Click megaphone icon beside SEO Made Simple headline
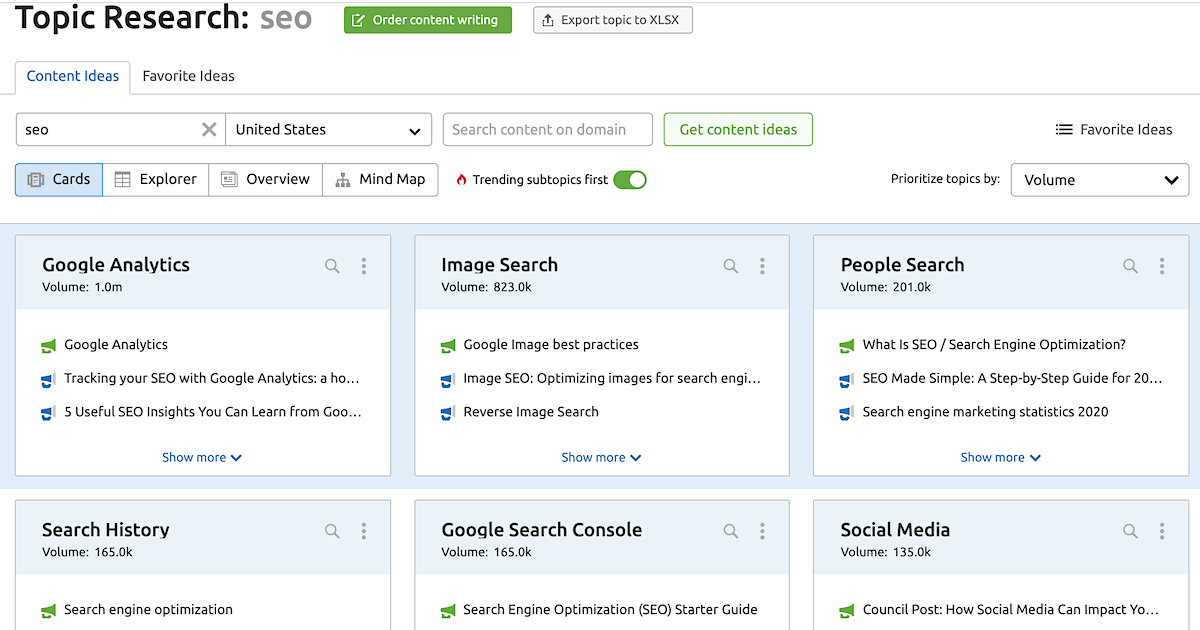The width and height of the screenshot is (1200, 630). click(847, 380)
